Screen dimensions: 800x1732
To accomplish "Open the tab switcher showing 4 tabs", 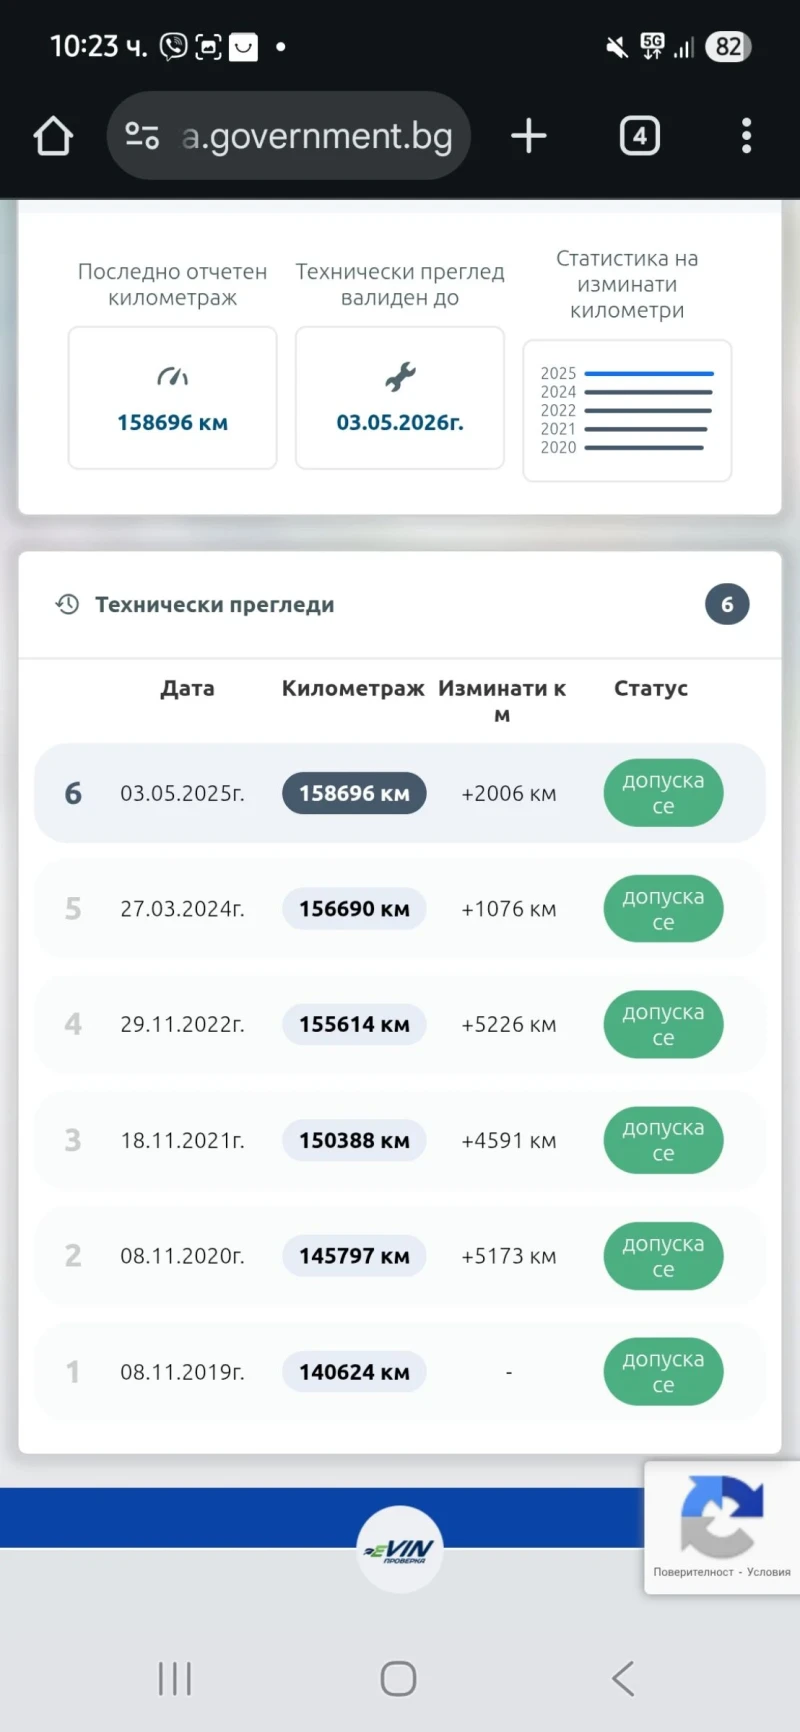I will pos(640,136).
